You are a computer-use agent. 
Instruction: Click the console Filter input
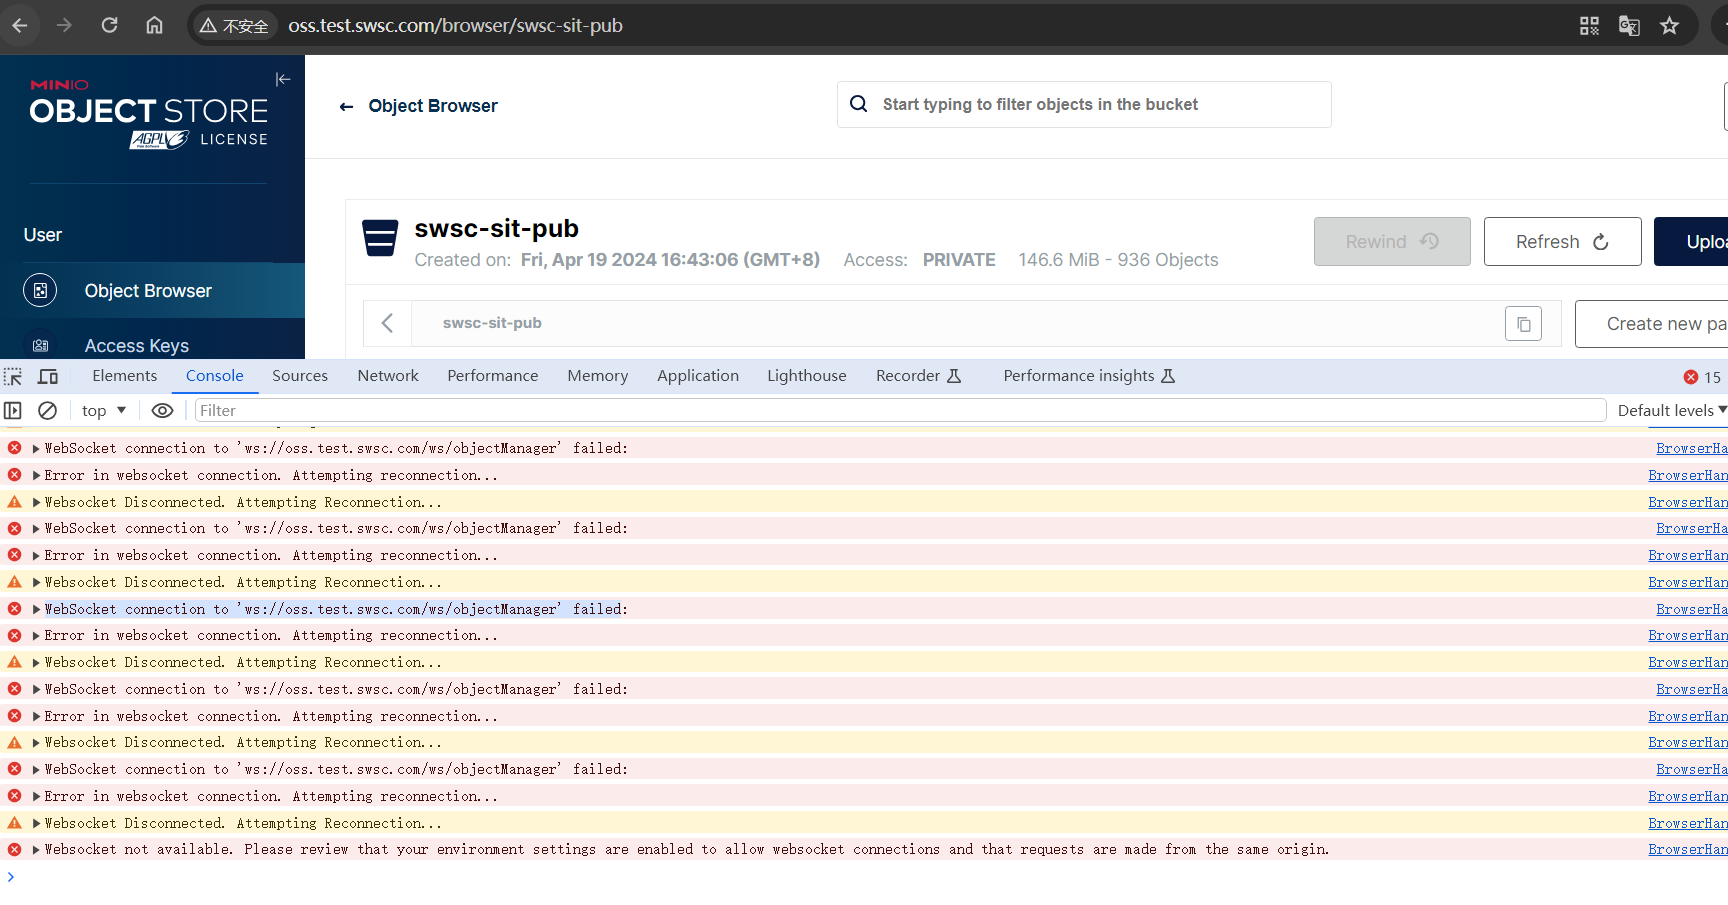click(x=900, y=411)
